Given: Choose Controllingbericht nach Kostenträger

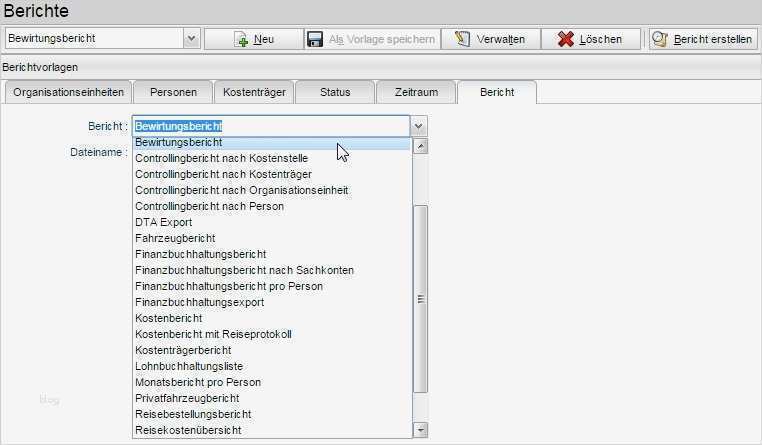Looking at the screenshot, I should click(x=272, y=174).
